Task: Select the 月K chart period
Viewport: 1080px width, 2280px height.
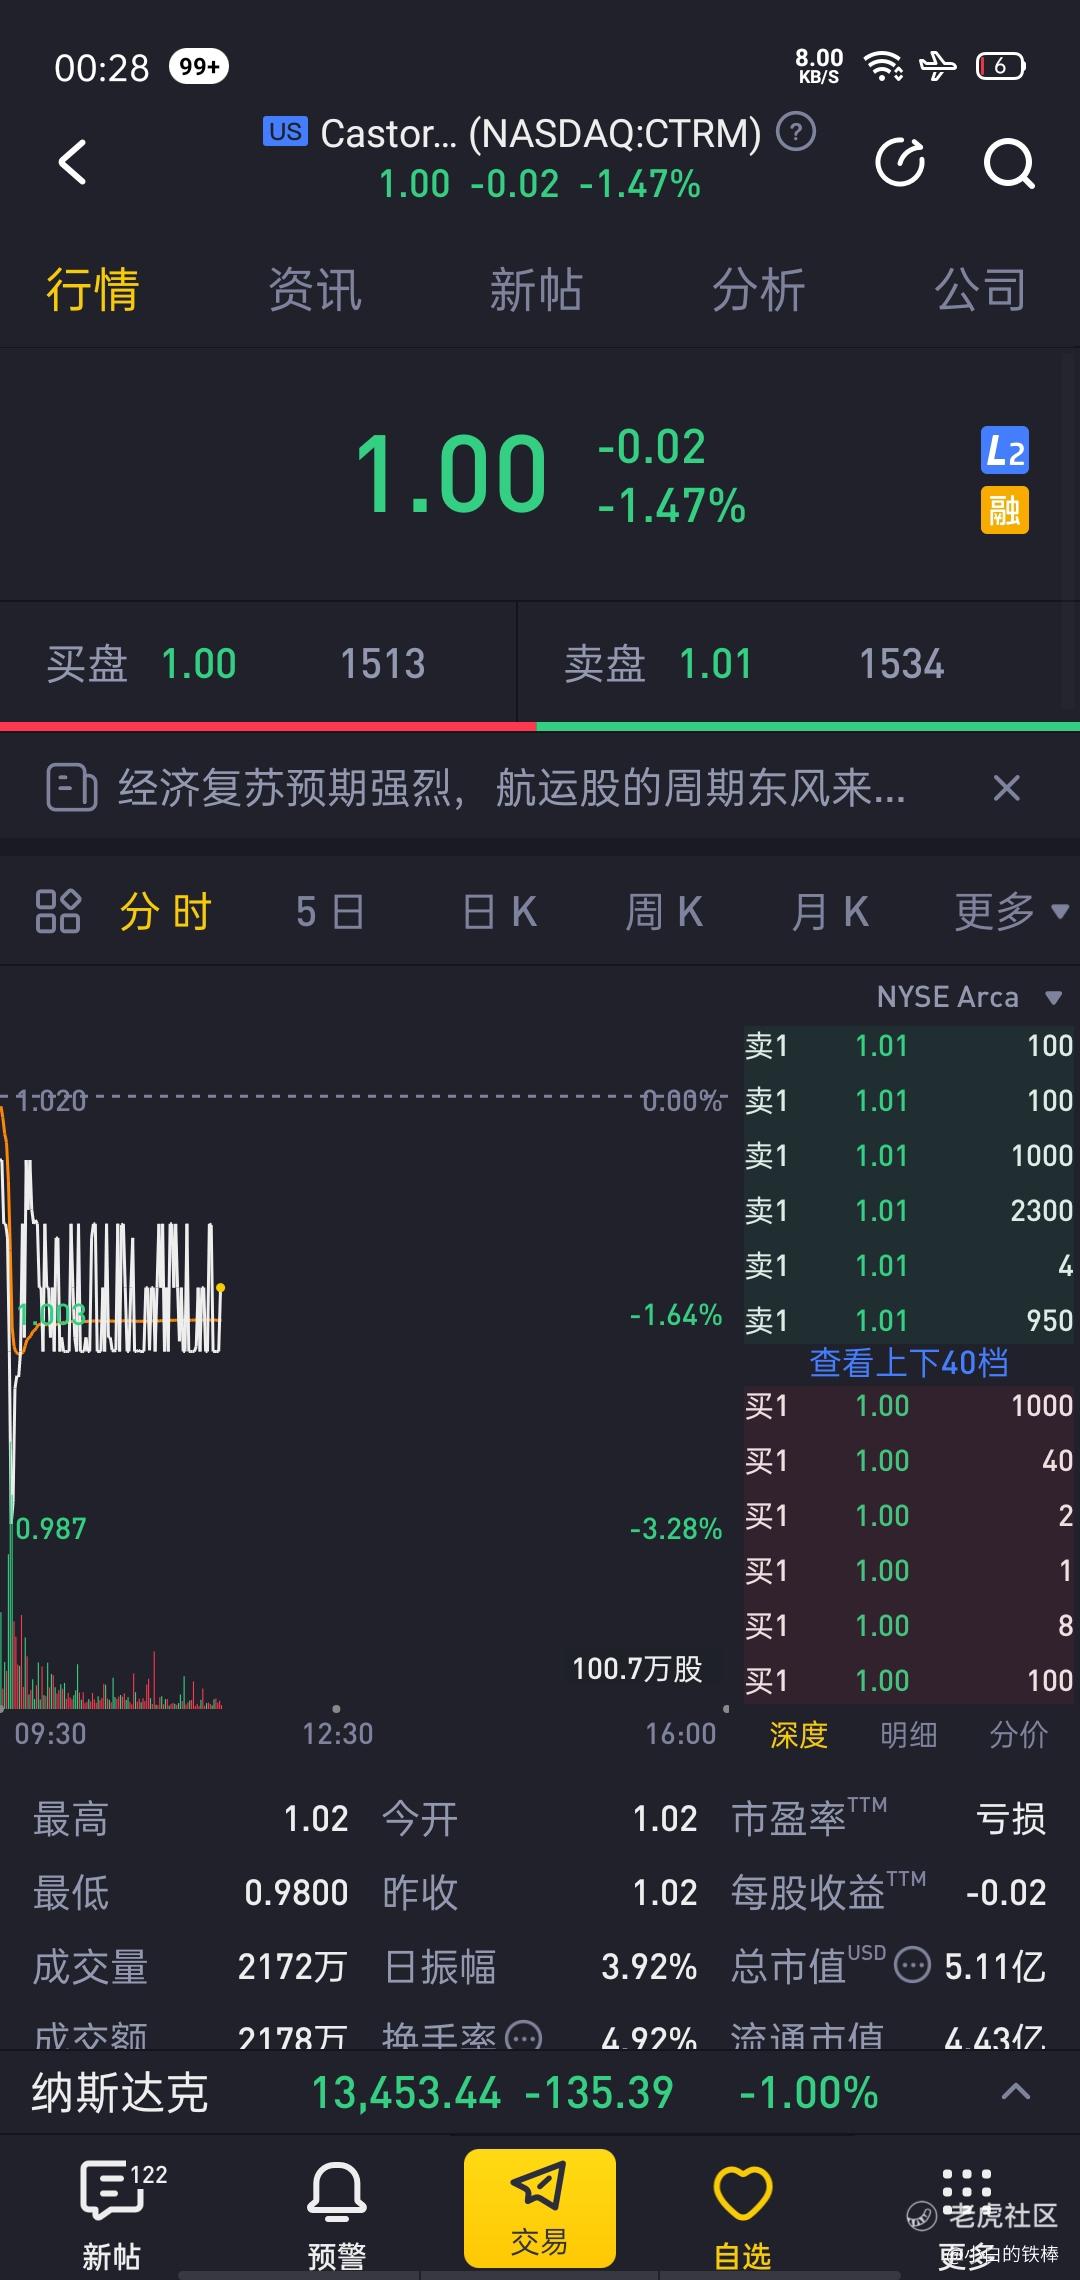Action: 830,912
